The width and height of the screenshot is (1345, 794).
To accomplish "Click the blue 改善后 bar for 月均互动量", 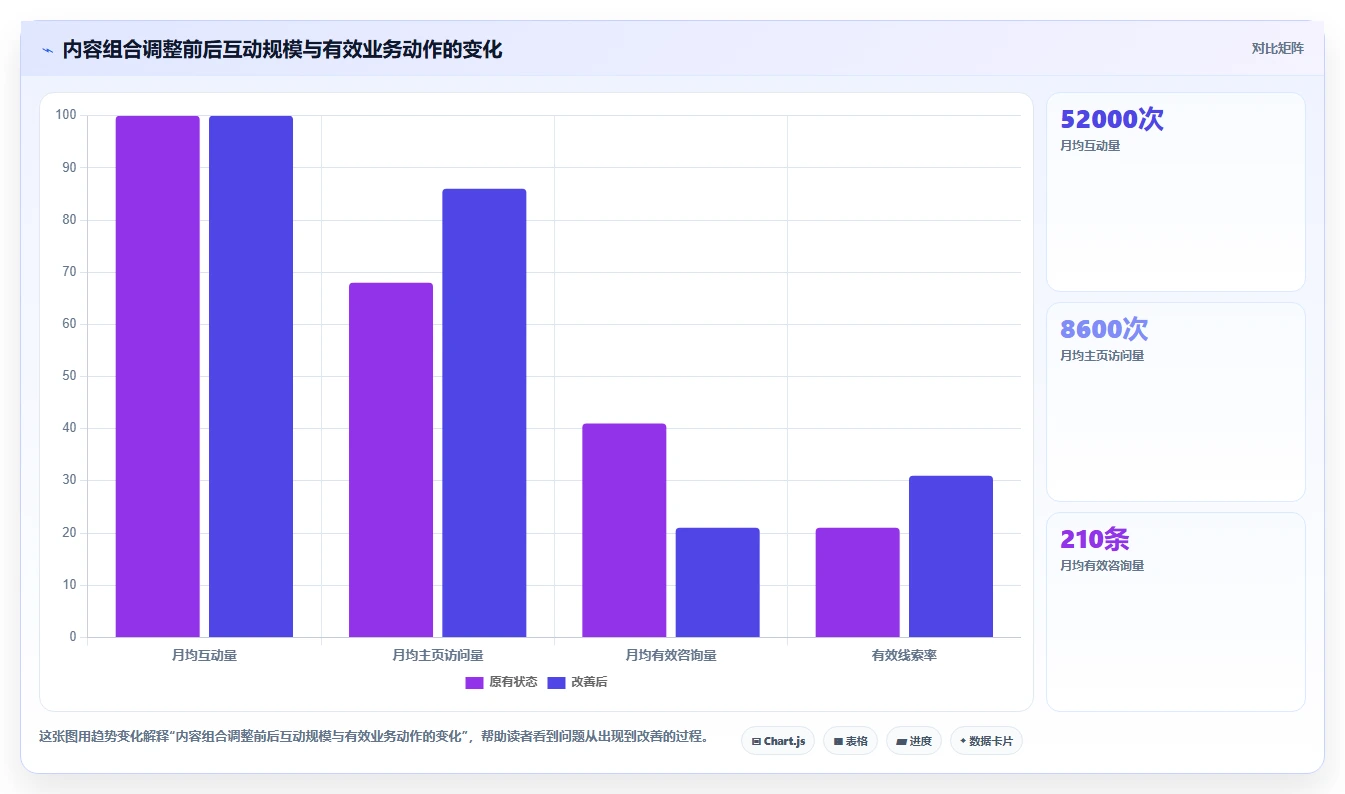I will 251,376.
